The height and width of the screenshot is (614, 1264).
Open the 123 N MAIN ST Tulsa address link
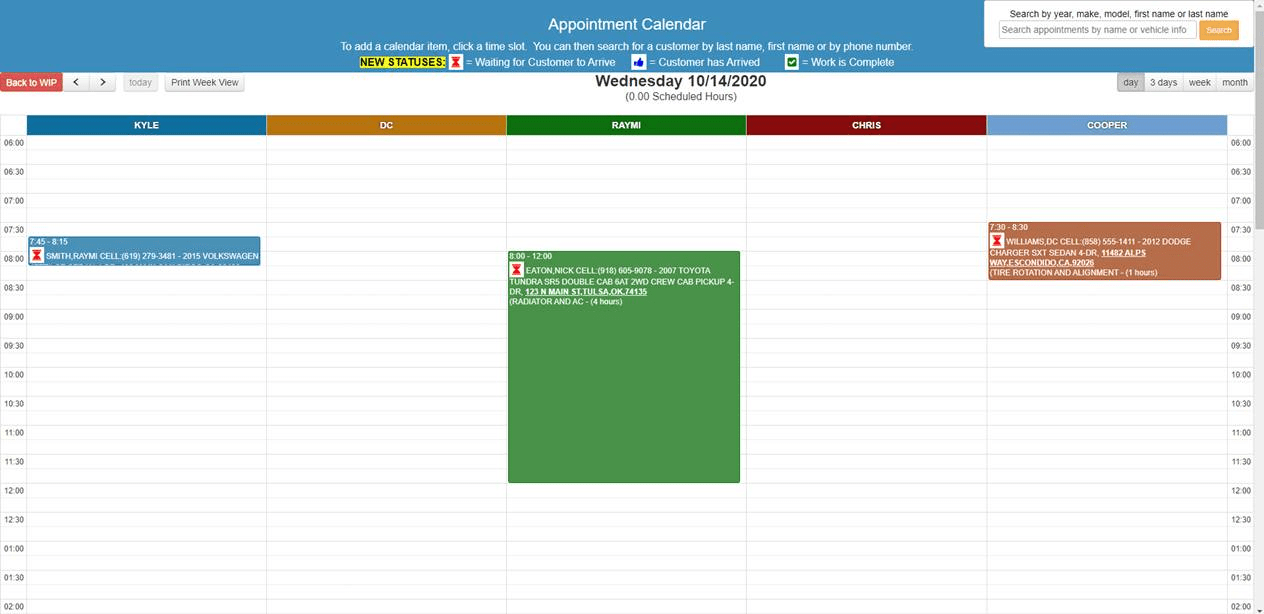tap(586, 292)
